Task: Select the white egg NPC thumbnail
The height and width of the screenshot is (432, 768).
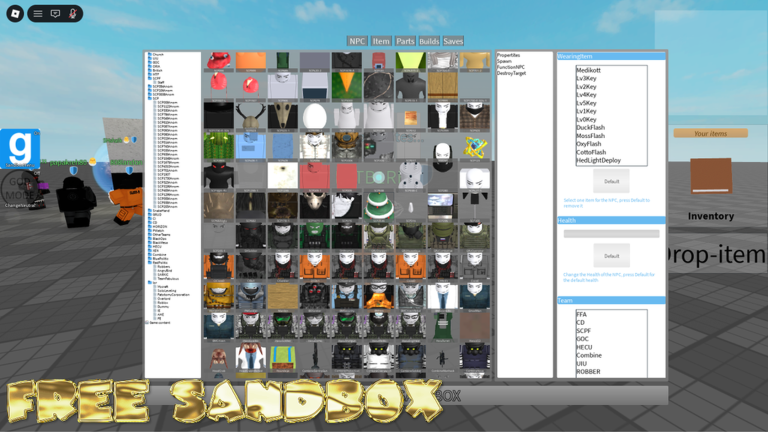Action: (314, 117)
